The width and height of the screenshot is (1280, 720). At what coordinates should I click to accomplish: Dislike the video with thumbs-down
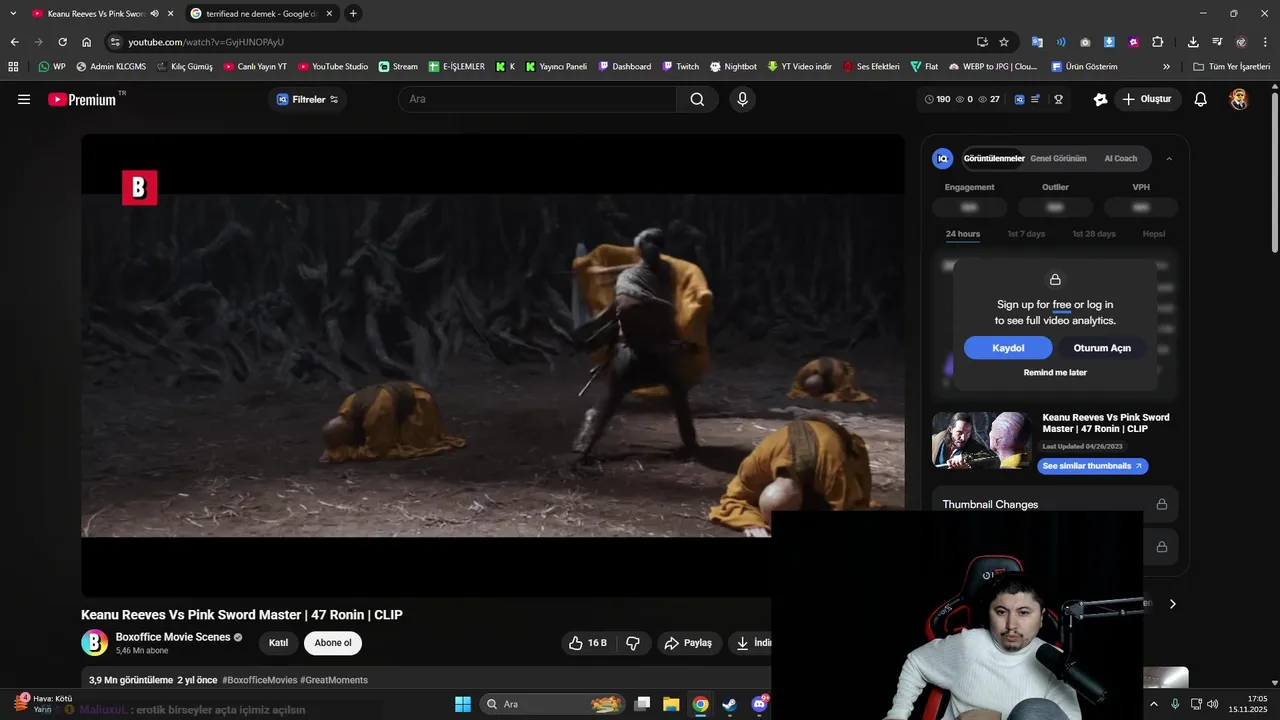633,643
